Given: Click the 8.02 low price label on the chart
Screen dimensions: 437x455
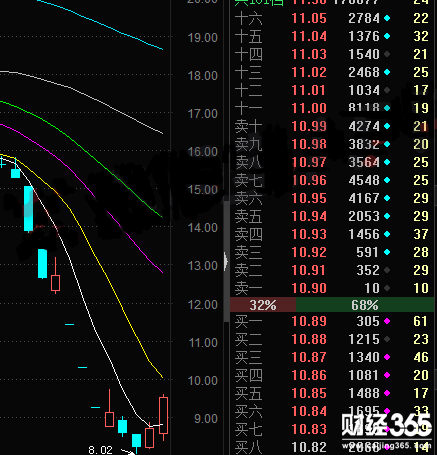Looking at the screenshot, I should [x=100, y=450].
